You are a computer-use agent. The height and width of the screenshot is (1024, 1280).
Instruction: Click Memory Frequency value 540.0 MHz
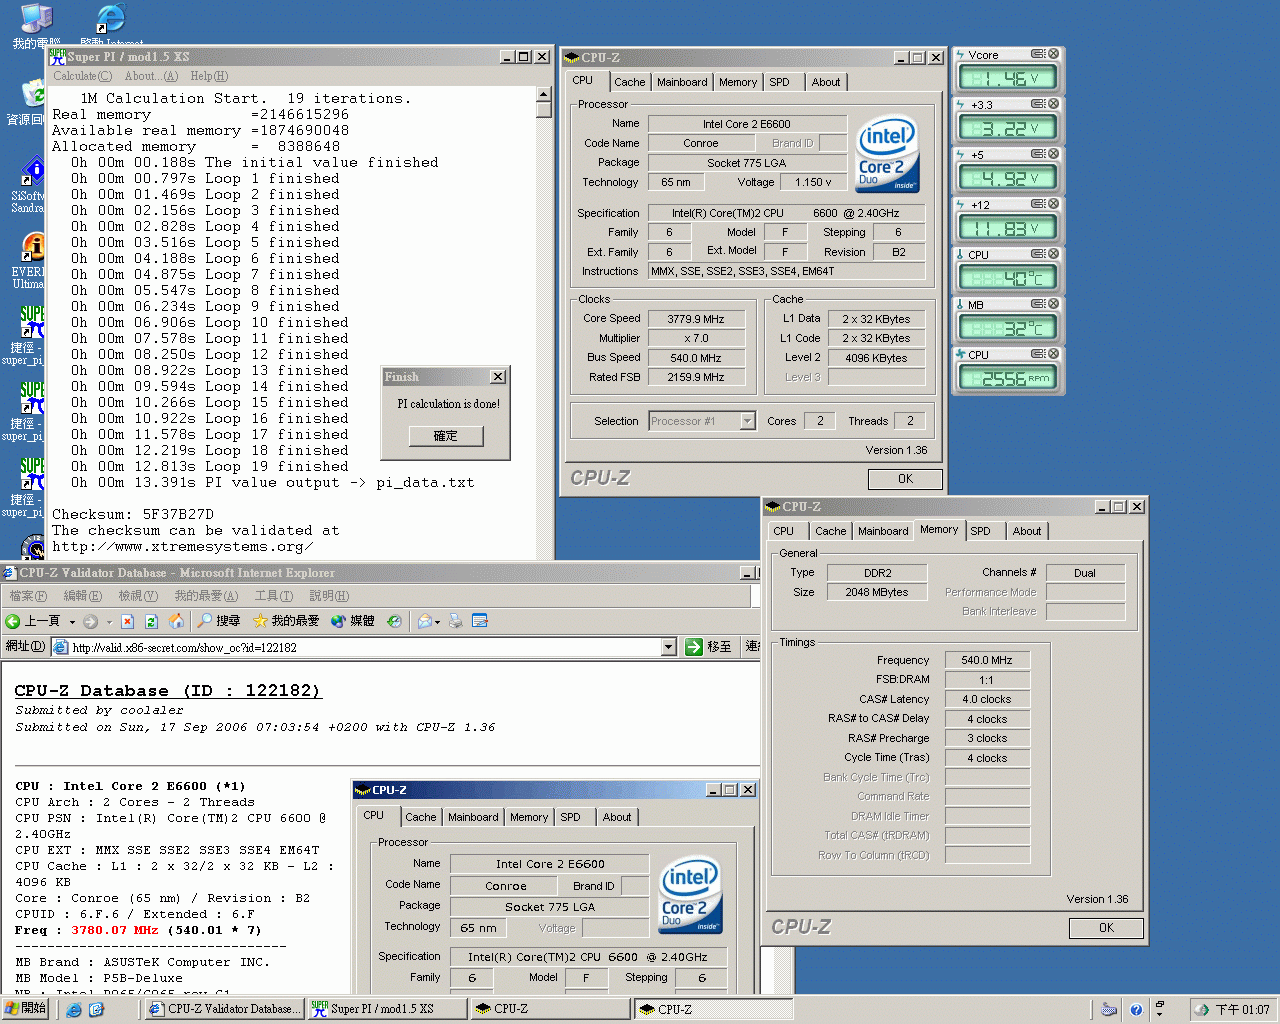(987, 660)
